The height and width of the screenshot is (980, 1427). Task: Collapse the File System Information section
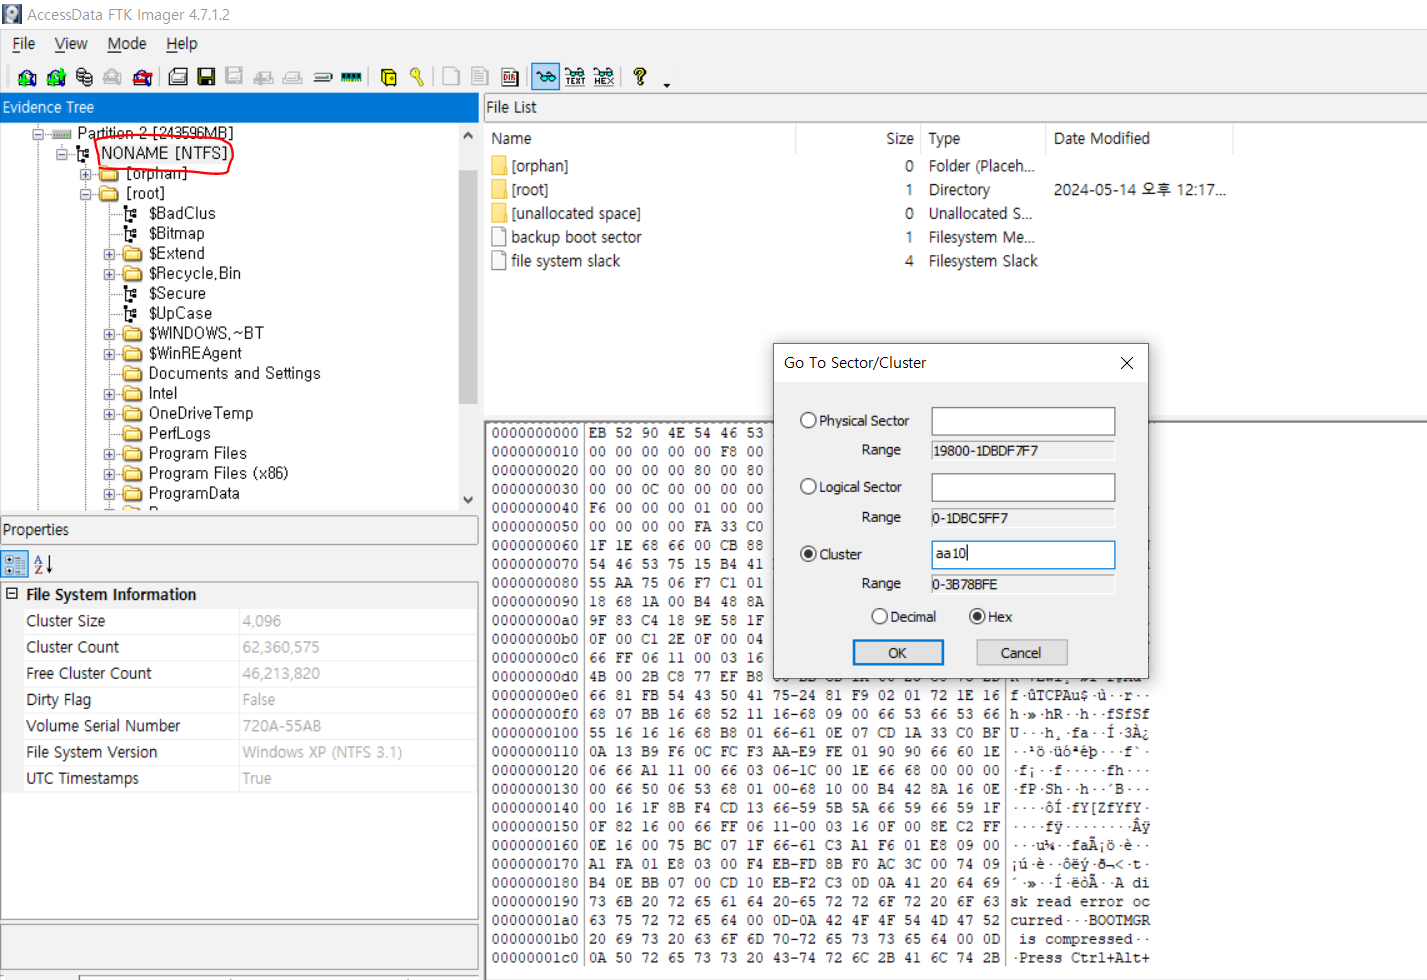(x=12, y=594)
